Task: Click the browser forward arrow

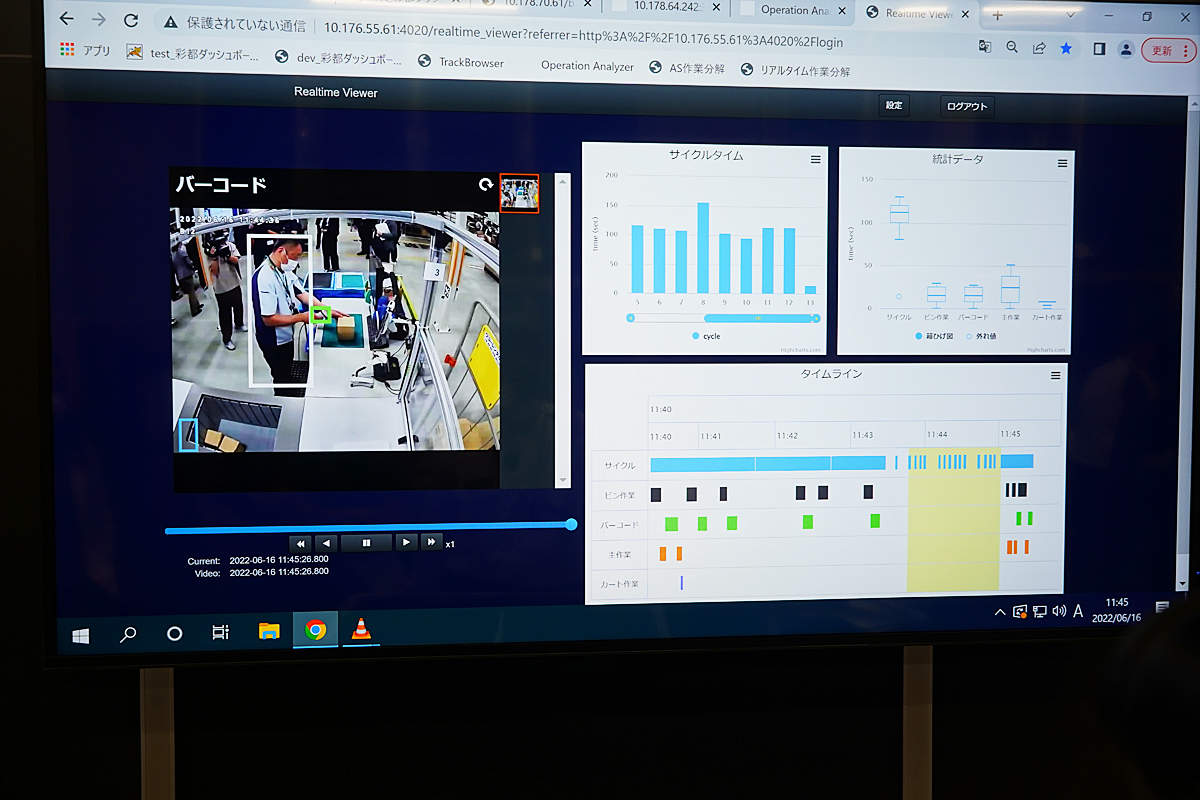Action: click(98, 19)
